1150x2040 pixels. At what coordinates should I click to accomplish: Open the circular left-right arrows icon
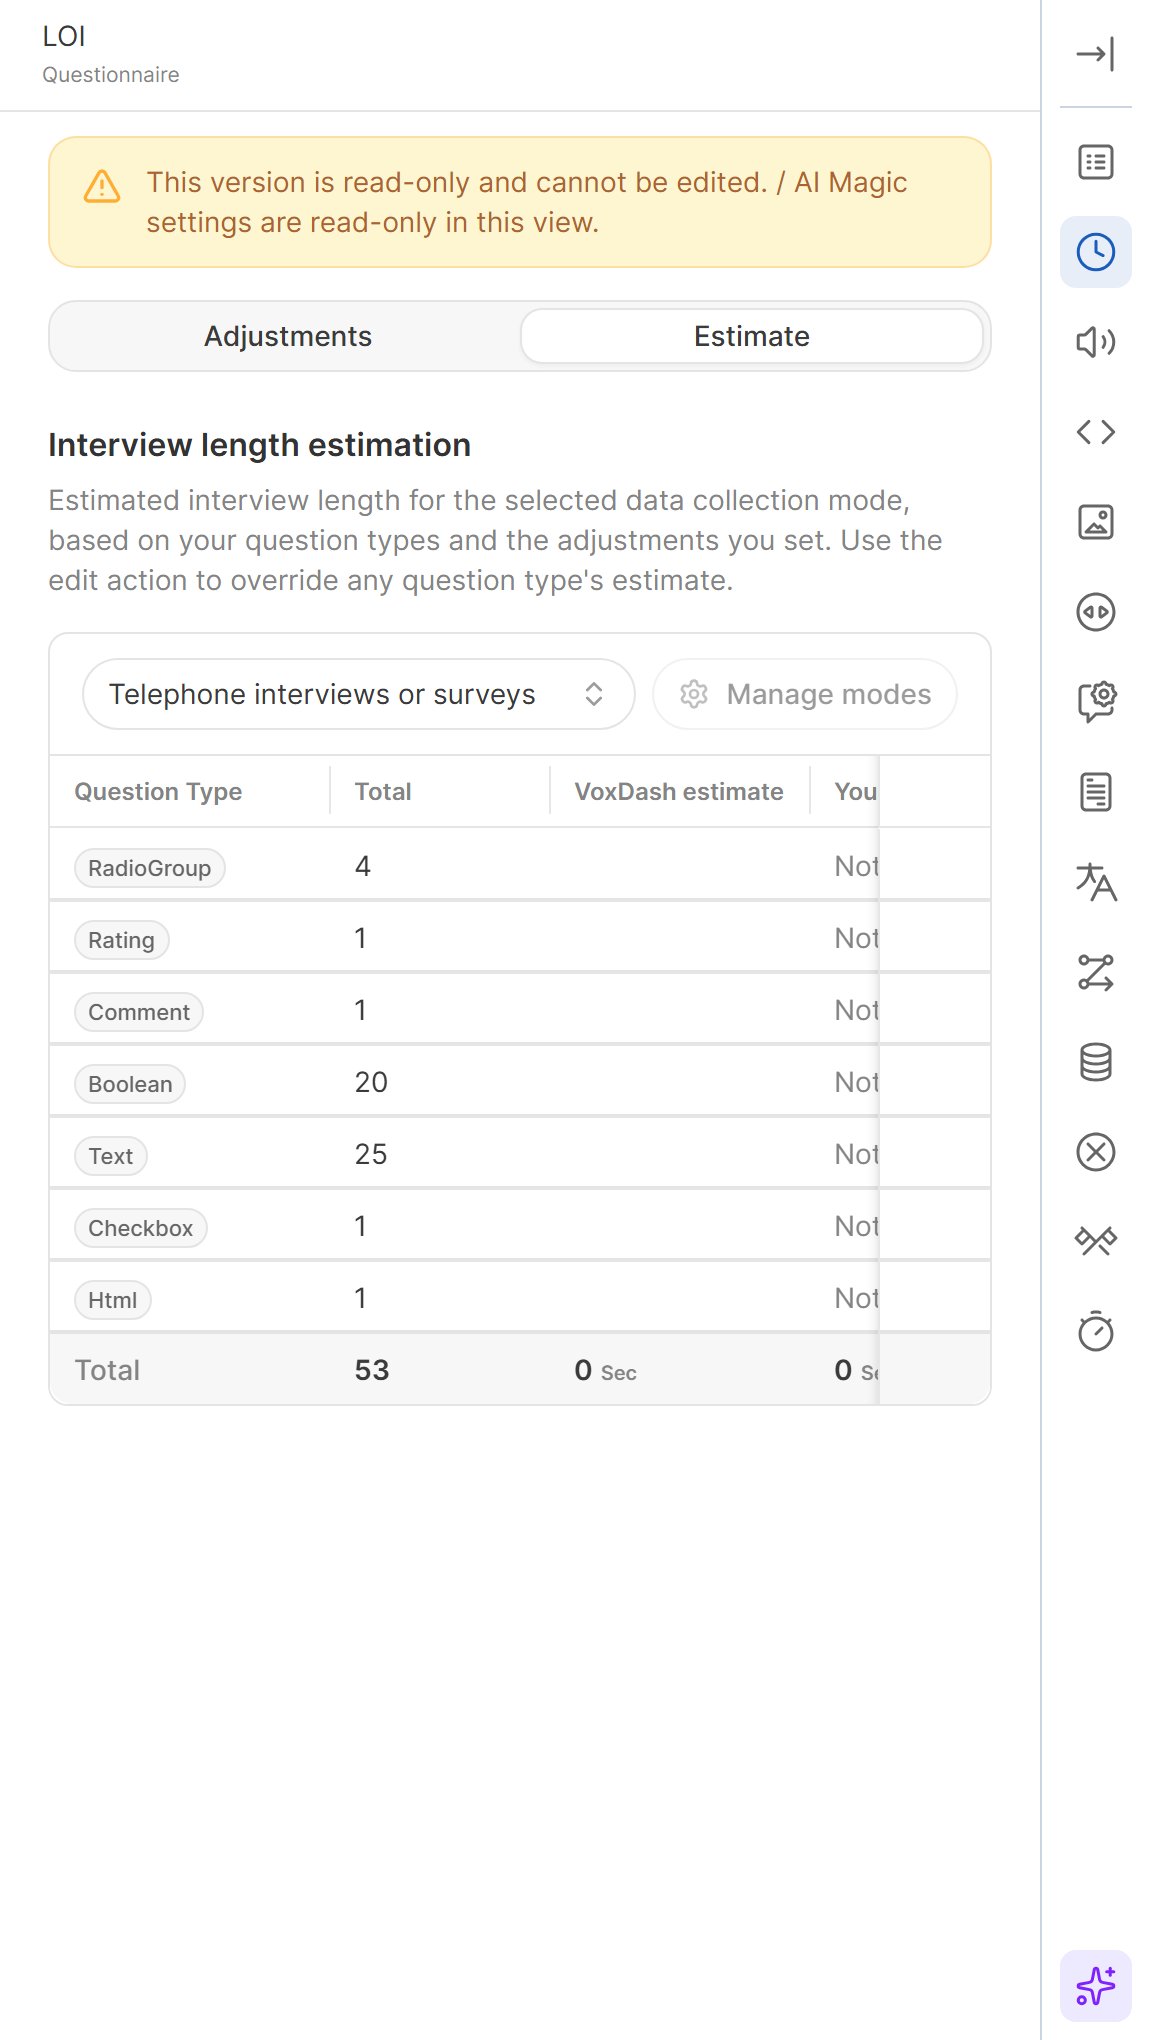coord(1095,612)
